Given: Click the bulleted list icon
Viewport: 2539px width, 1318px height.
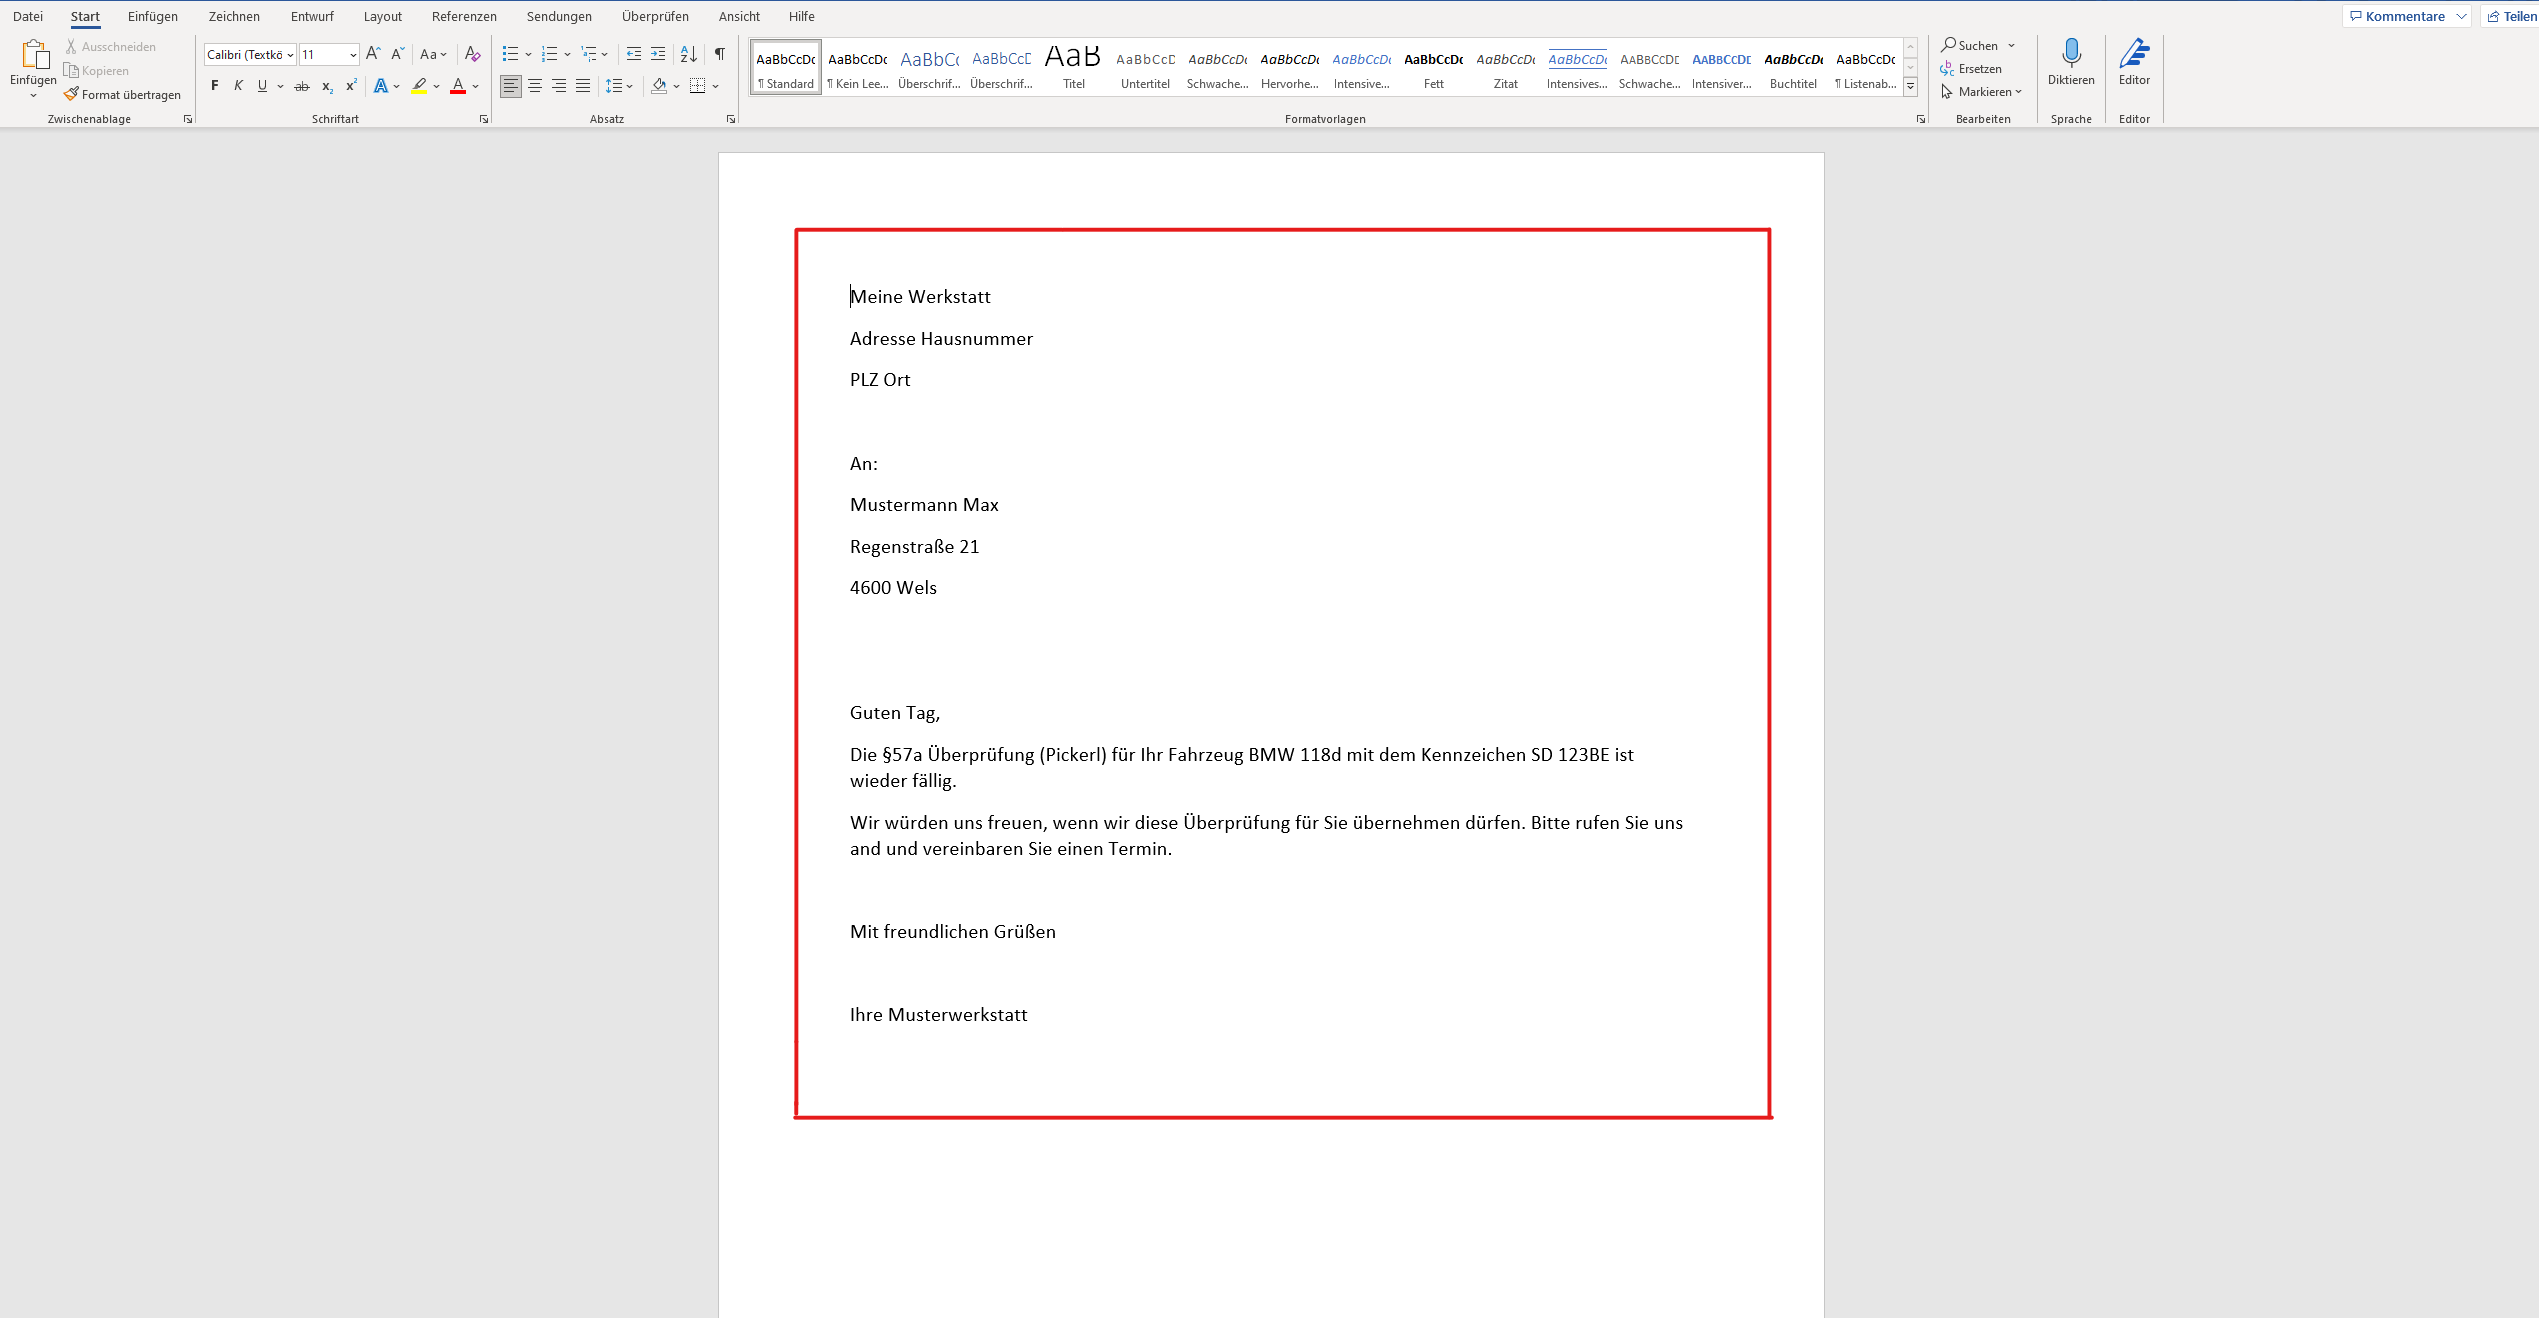Looking at the screenshot, I should (x=510, y=54).
